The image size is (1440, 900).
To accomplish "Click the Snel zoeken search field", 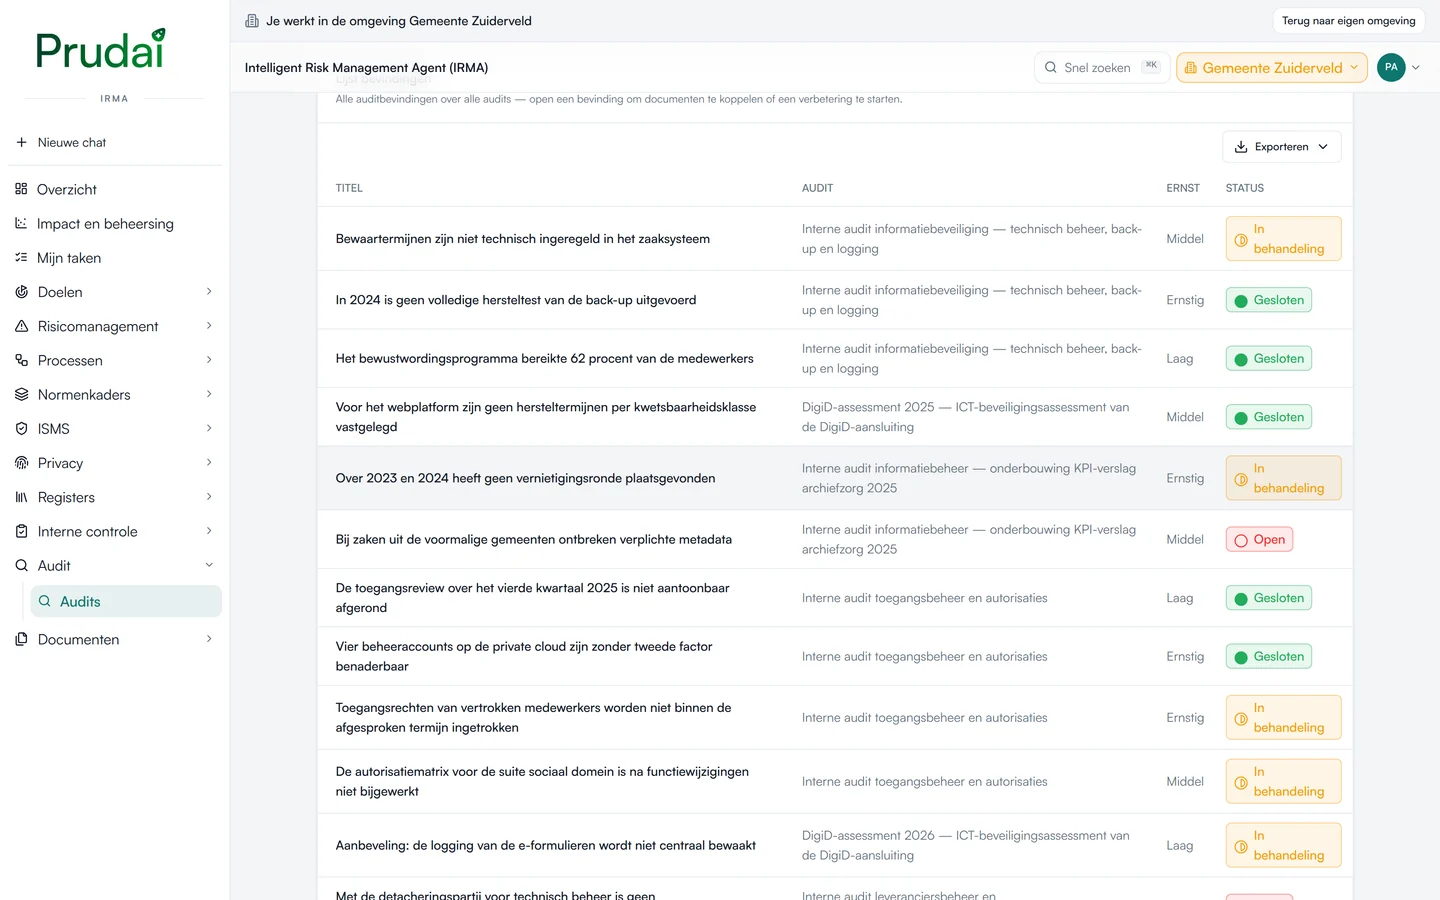I will point(1102,68).
